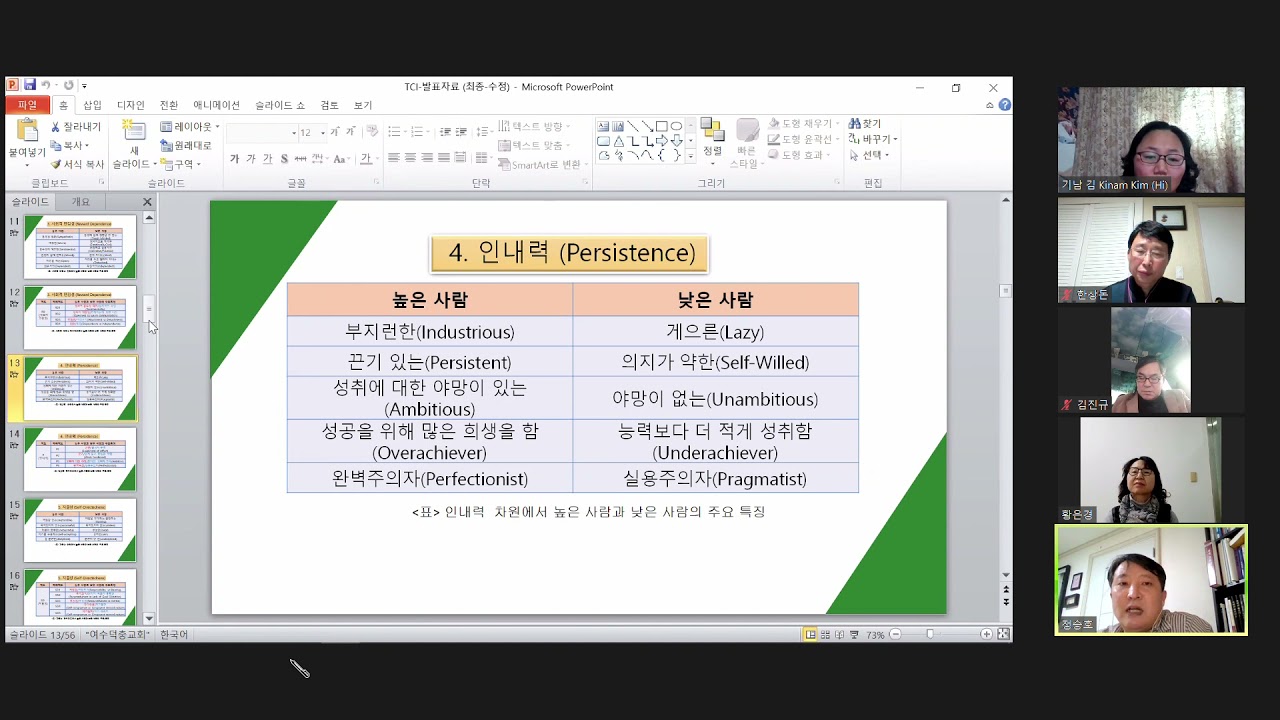Open the Animations (애니메이션) tab

point(217,105)
